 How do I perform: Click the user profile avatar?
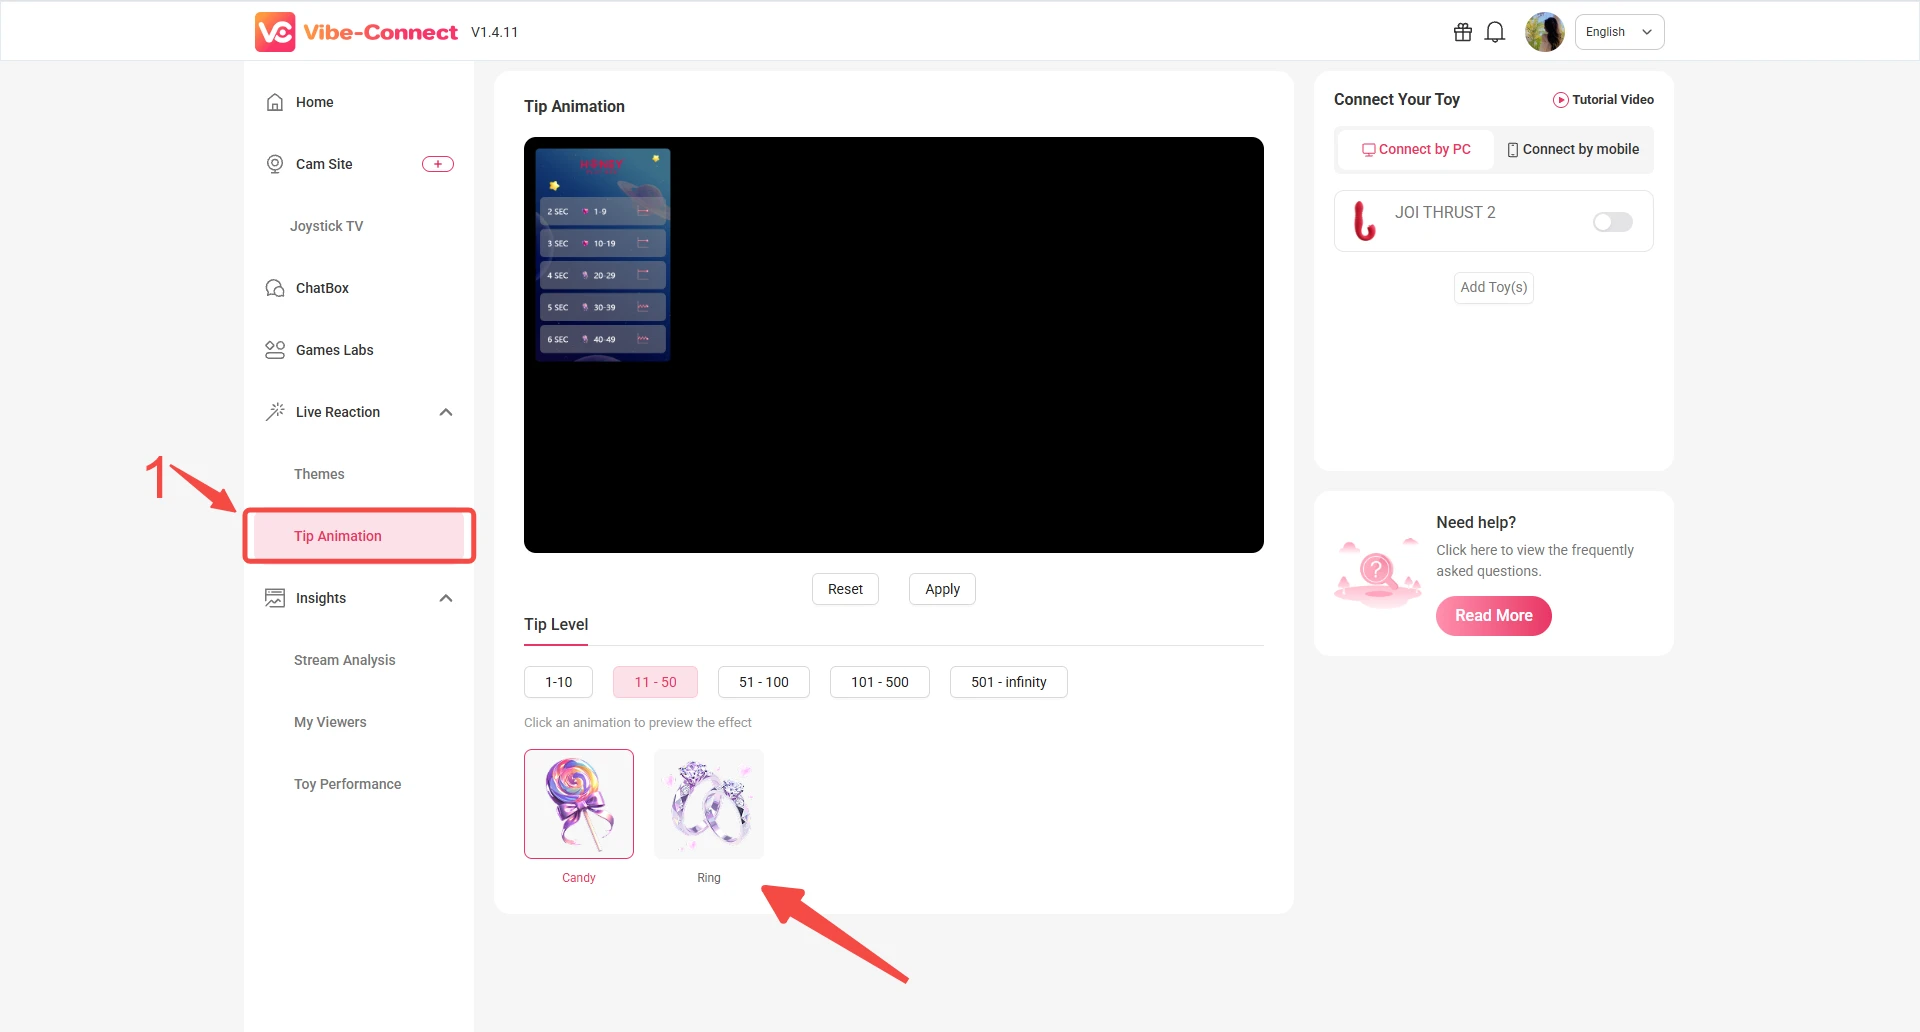[1544, 32]
